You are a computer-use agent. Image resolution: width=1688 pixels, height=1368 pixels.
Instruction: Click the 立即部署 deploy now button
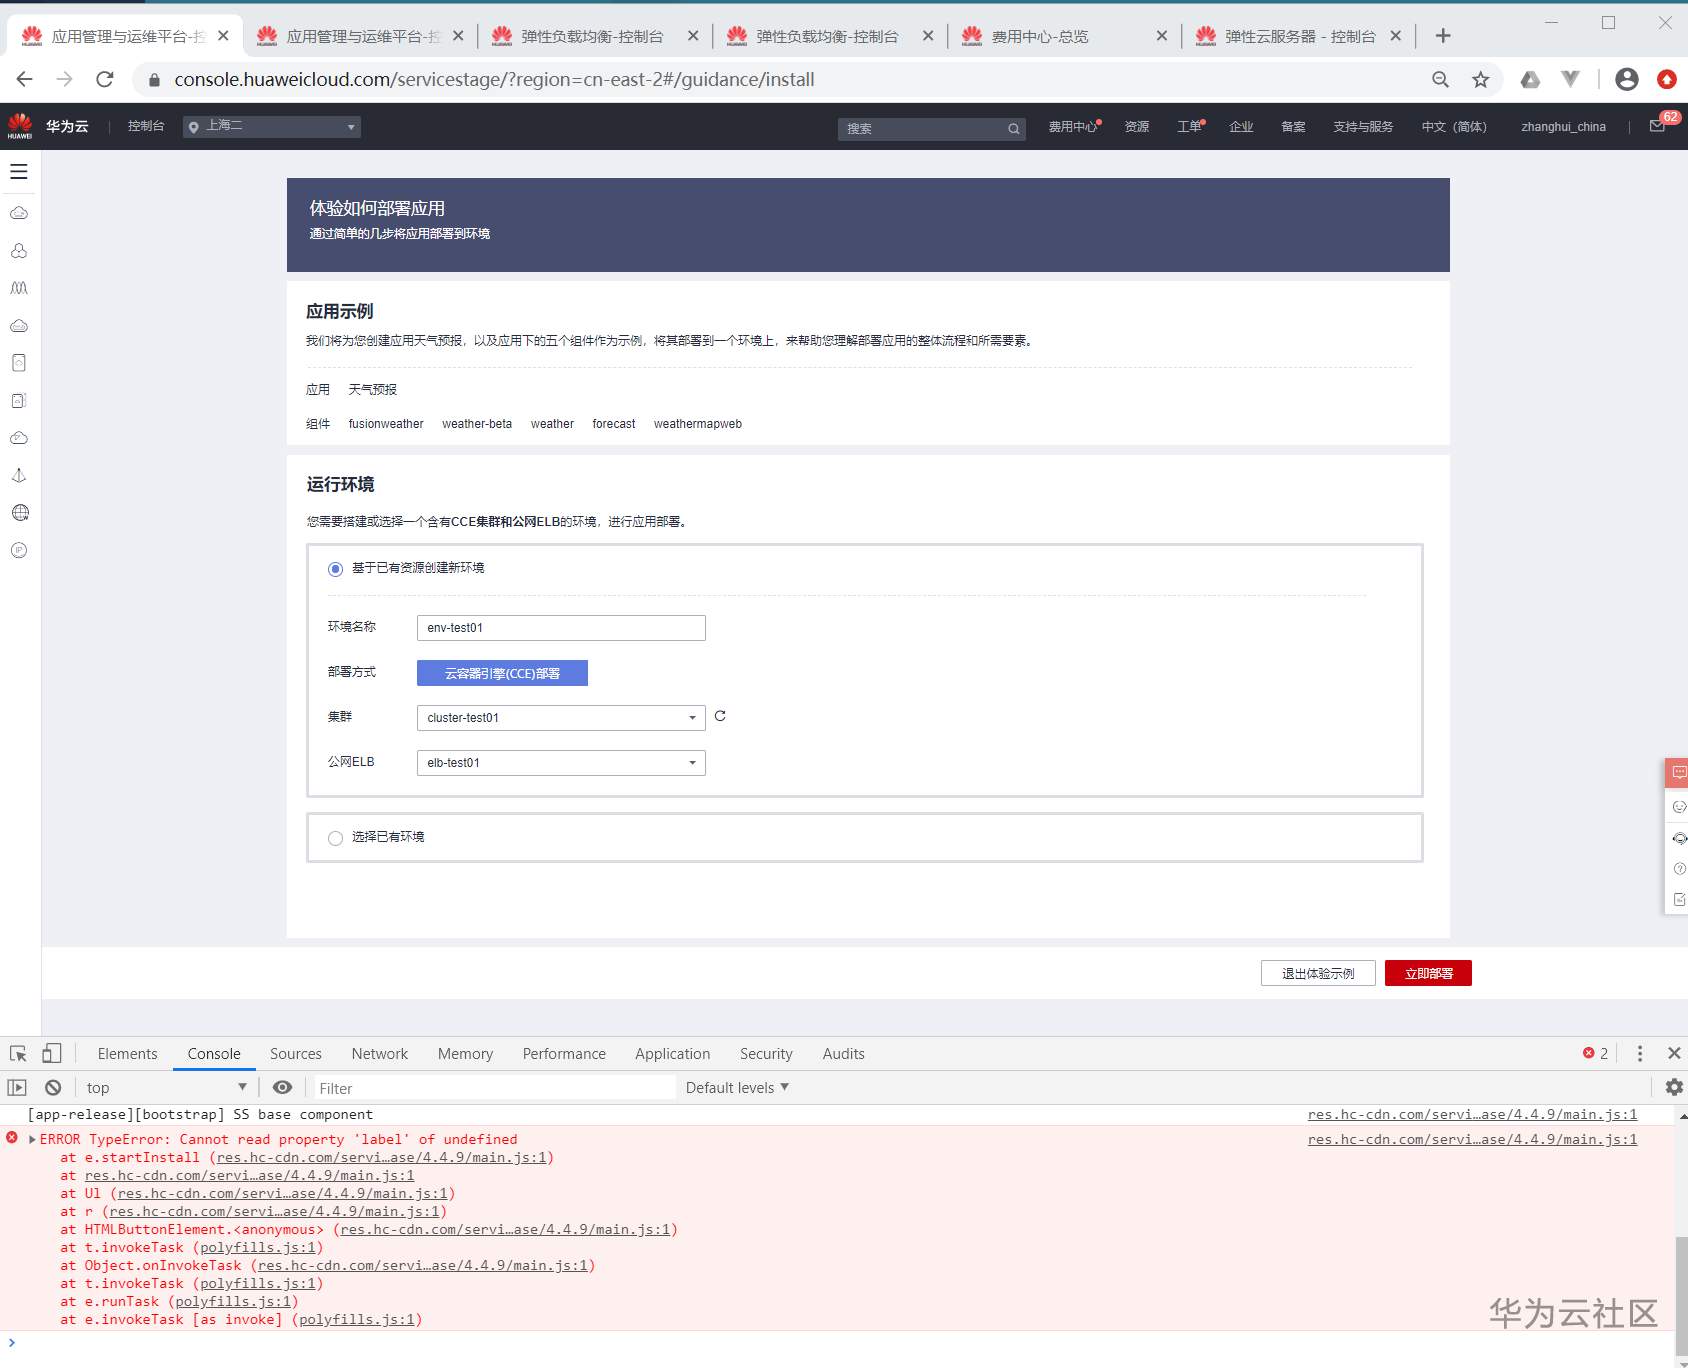[x=1428, y=973]
